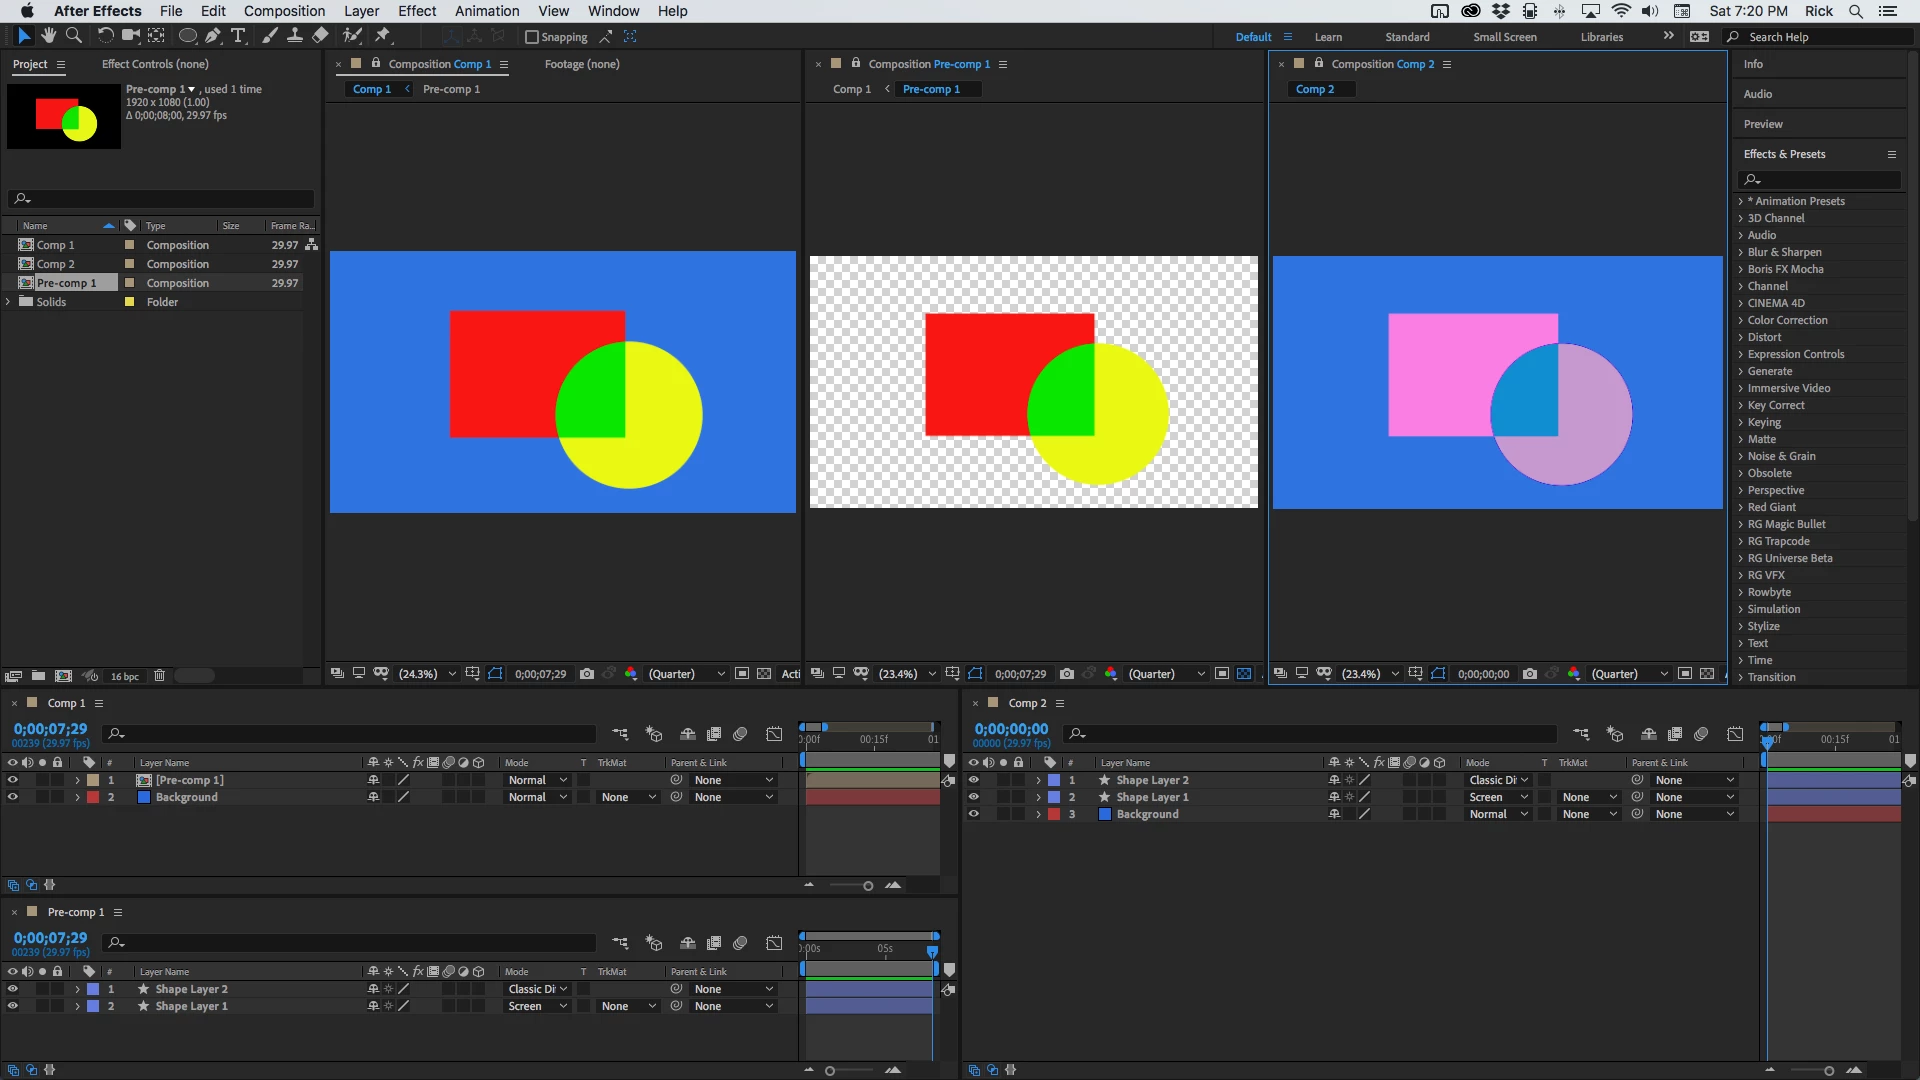Hide Shape Layer 2 in Comp 2 timeline
The image size is (1920, 1080).
point(974,780)
